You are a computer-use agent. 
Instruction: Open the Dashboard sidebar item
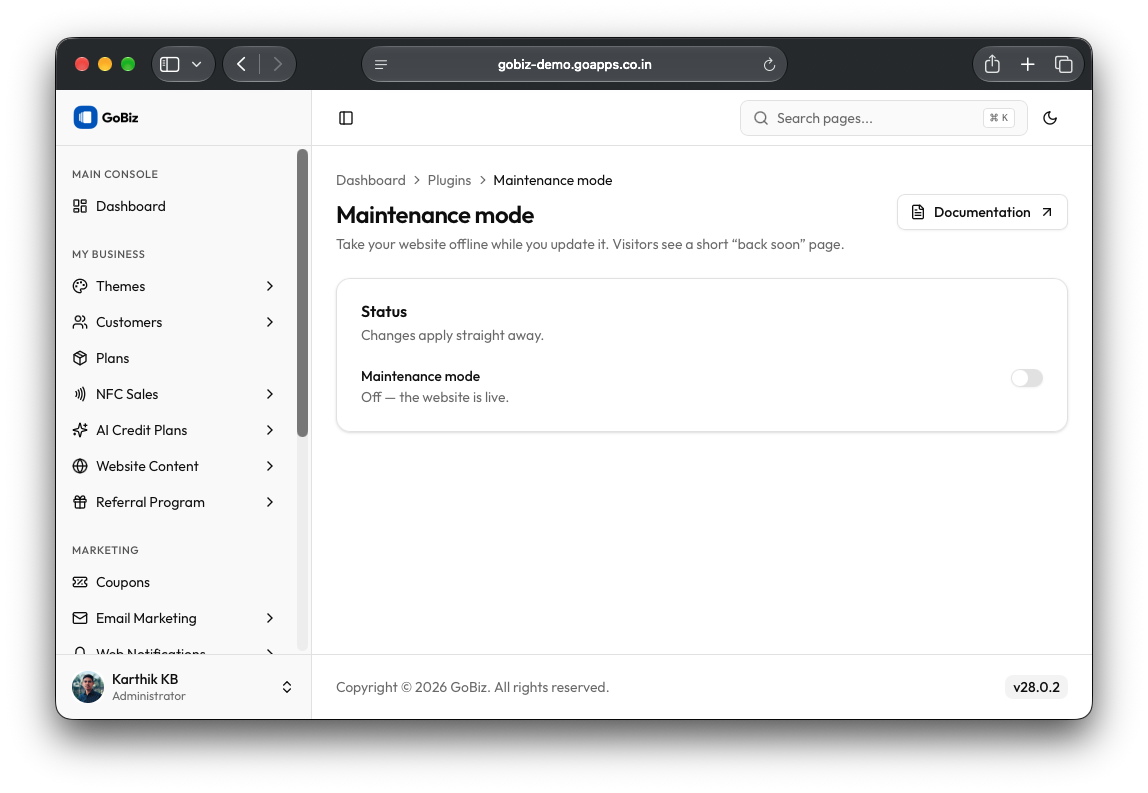coord(174,206)
